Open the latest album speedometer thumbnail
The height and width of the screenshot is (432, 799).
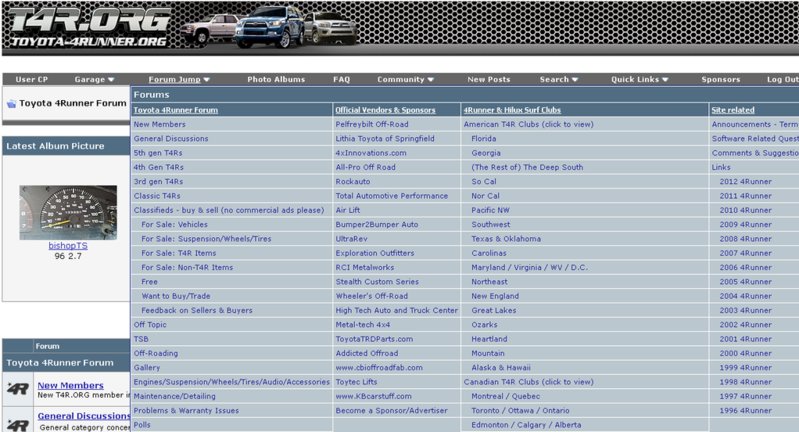(x=68, y=212)
